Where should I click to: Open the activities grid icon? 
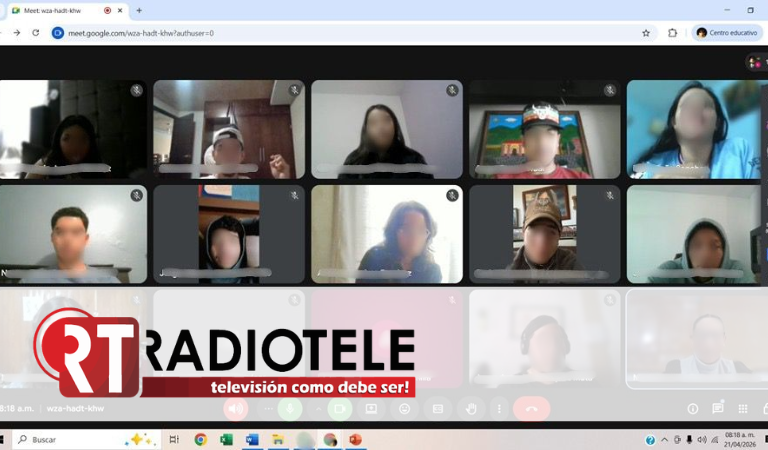pyautogui.click(x=742, y=408)
